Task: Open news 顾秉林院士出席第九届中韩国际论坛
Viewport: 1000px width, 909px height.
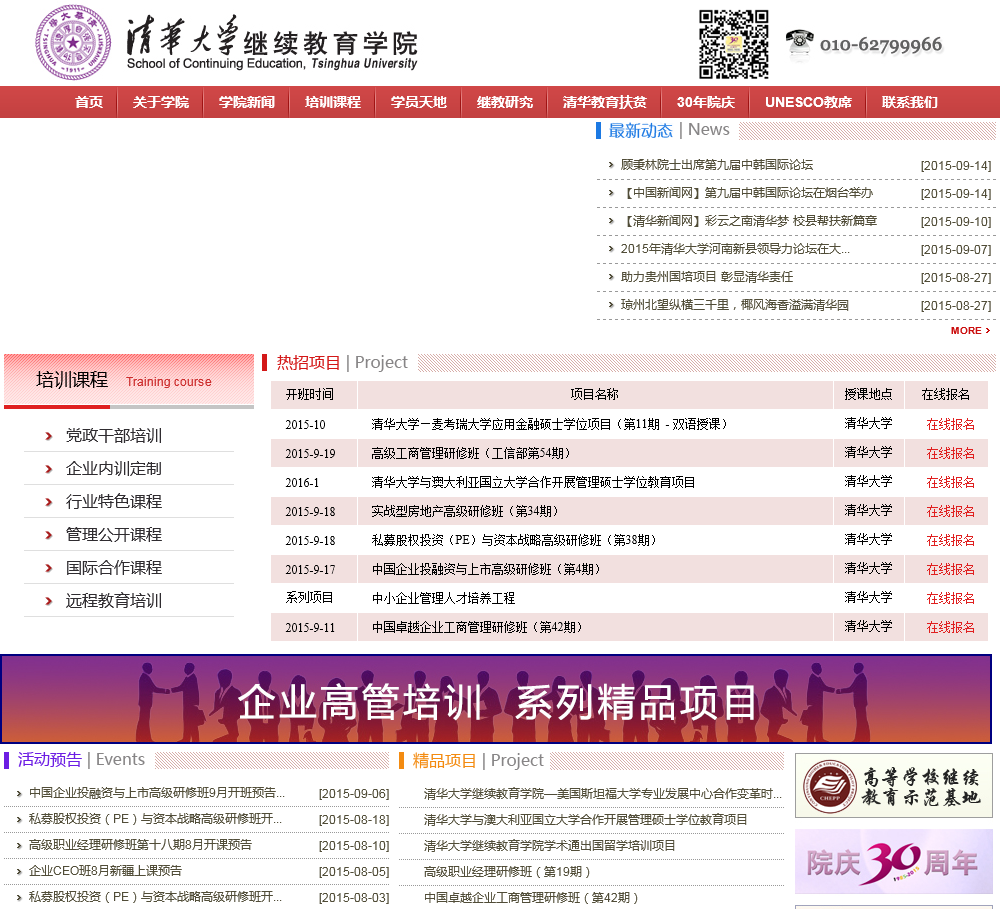Action: pos(716,165)
